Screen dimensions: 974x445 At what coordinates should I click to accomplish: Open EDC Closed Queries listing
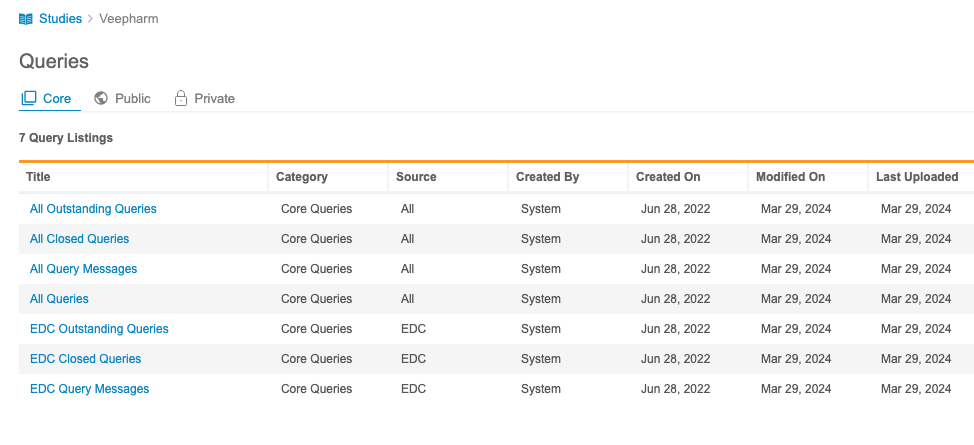click(85, 359)
